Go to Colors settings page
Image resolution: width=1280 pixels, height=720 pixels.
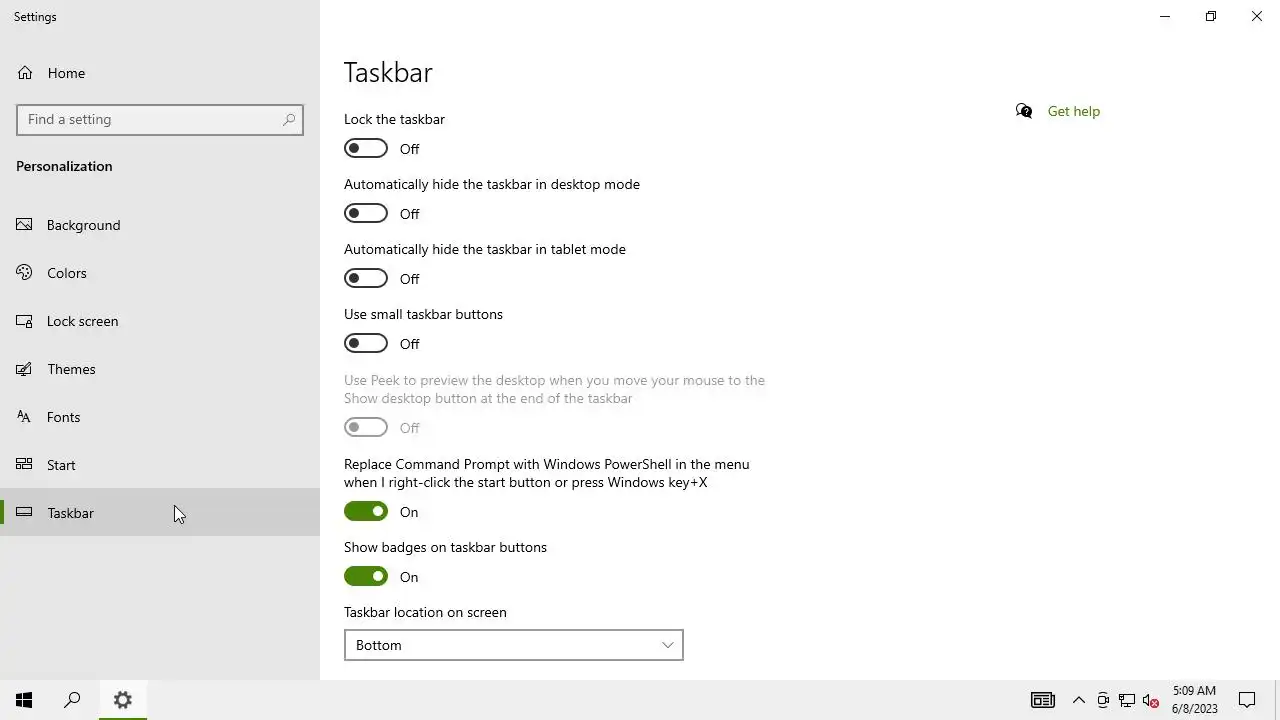tap(67, 273)
